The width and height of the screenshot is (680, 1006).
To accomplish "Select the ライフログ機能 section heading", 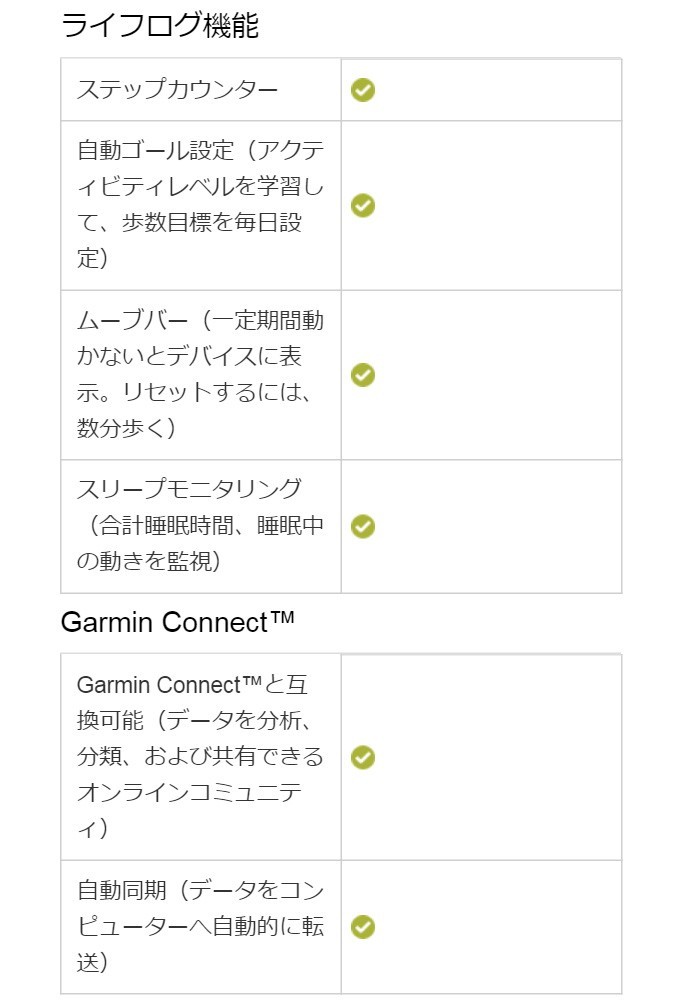I will point(160,26).
